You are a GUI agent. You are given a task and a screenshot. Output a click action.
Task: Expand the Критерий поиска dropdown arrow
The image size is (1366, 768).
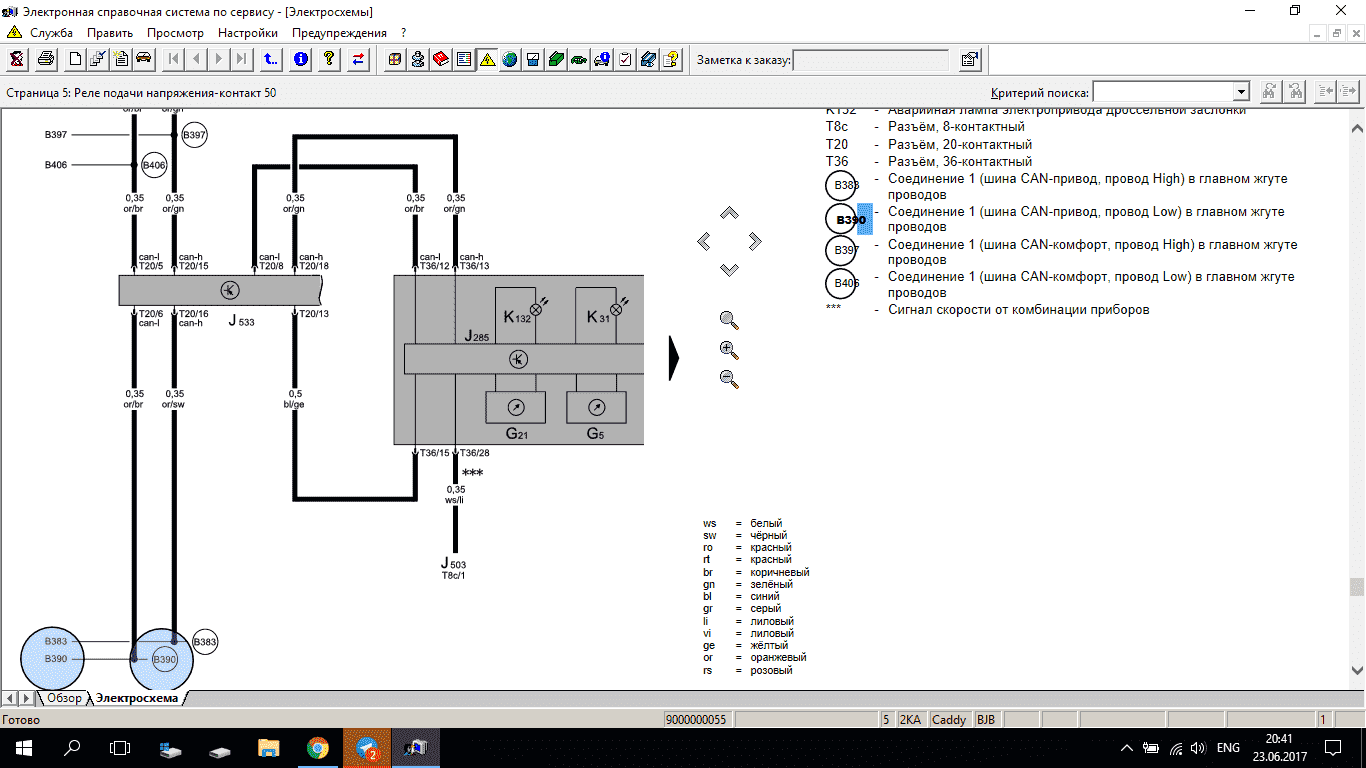(x=1241, y=92)
